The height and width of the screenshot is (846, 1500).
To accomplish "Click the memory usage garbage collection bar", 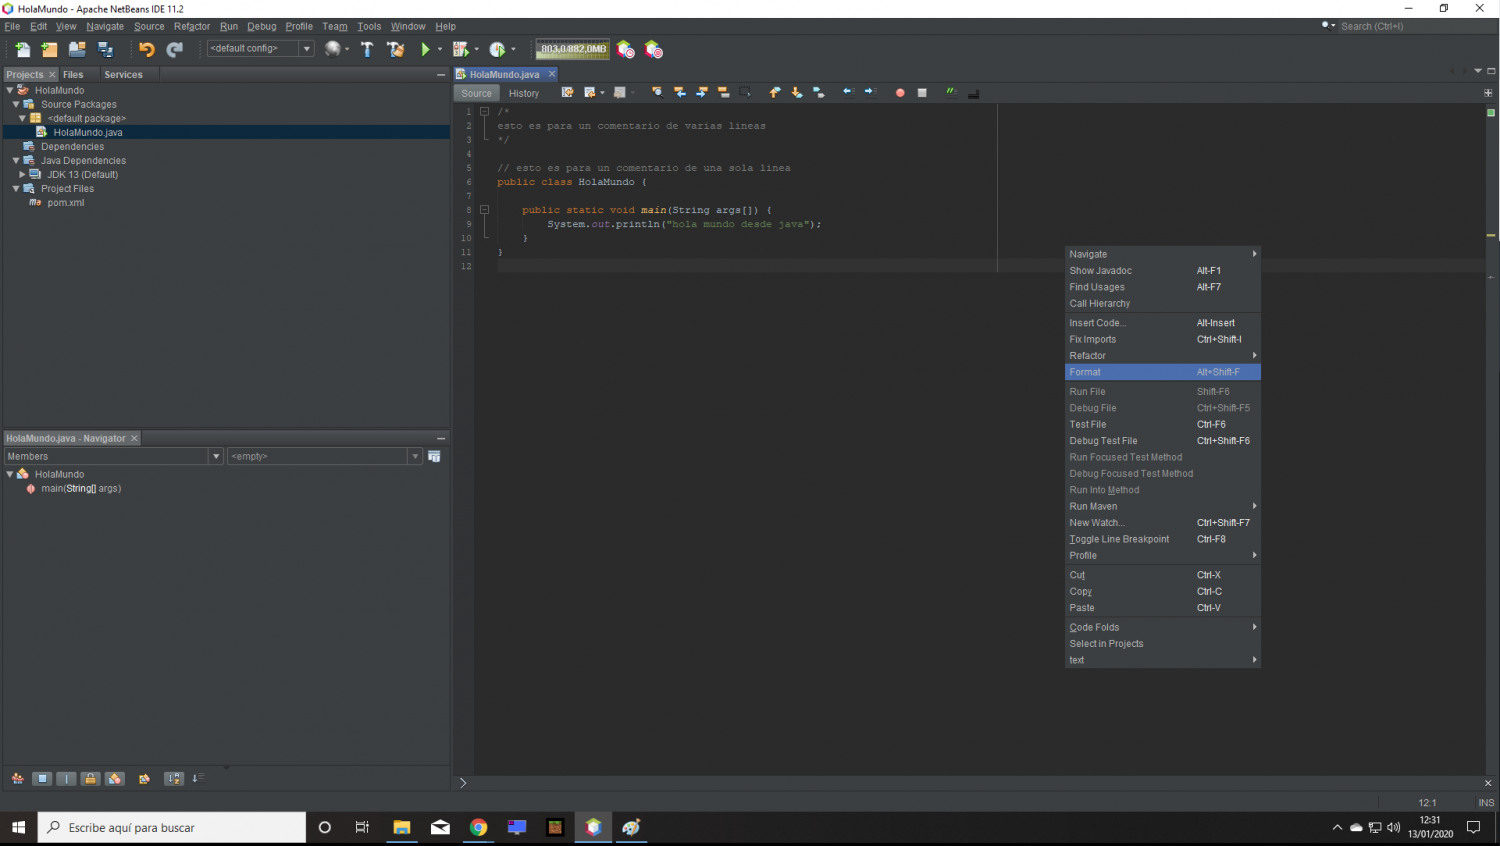I will (x=573, y=49).
